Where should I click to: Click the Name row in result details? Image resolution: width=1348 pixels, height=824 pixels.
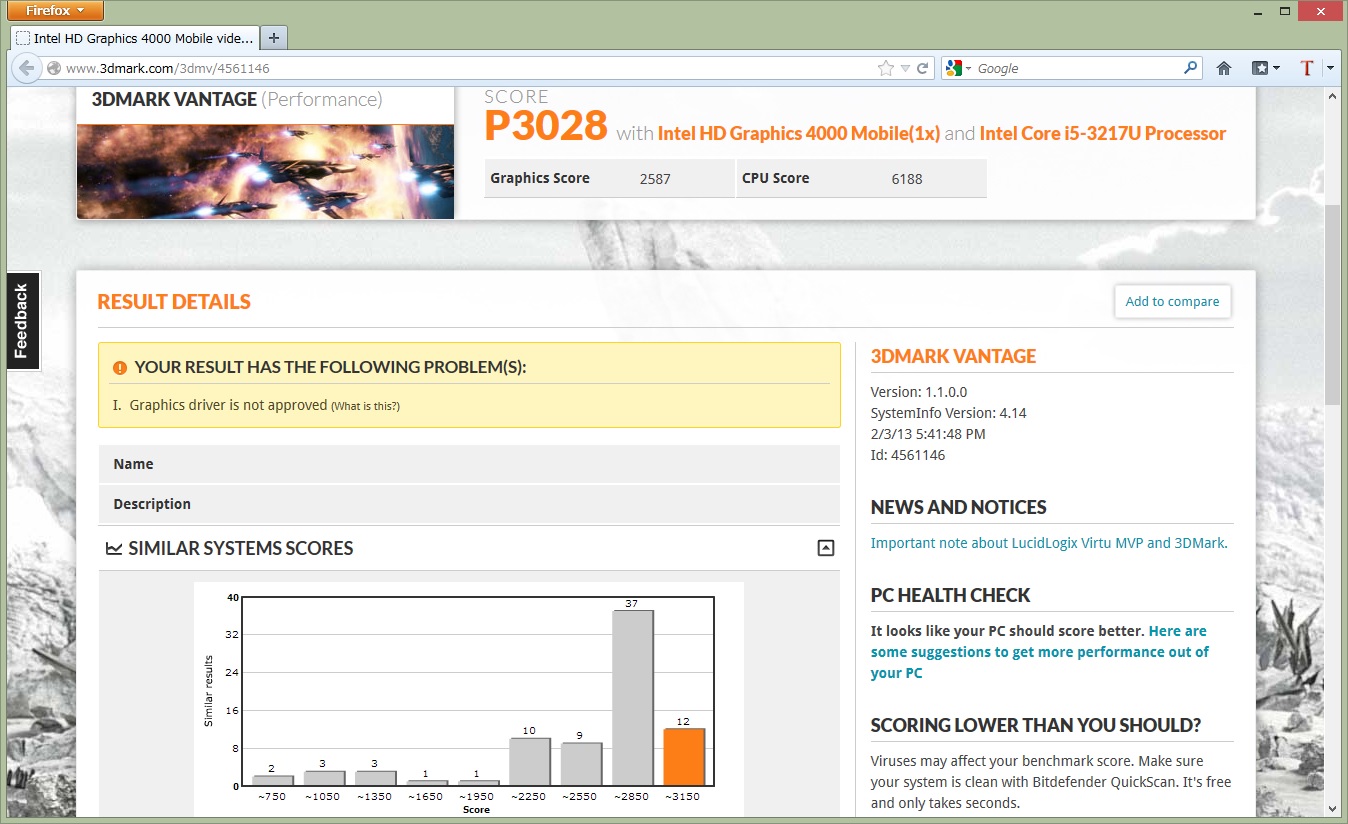[469, 464]
